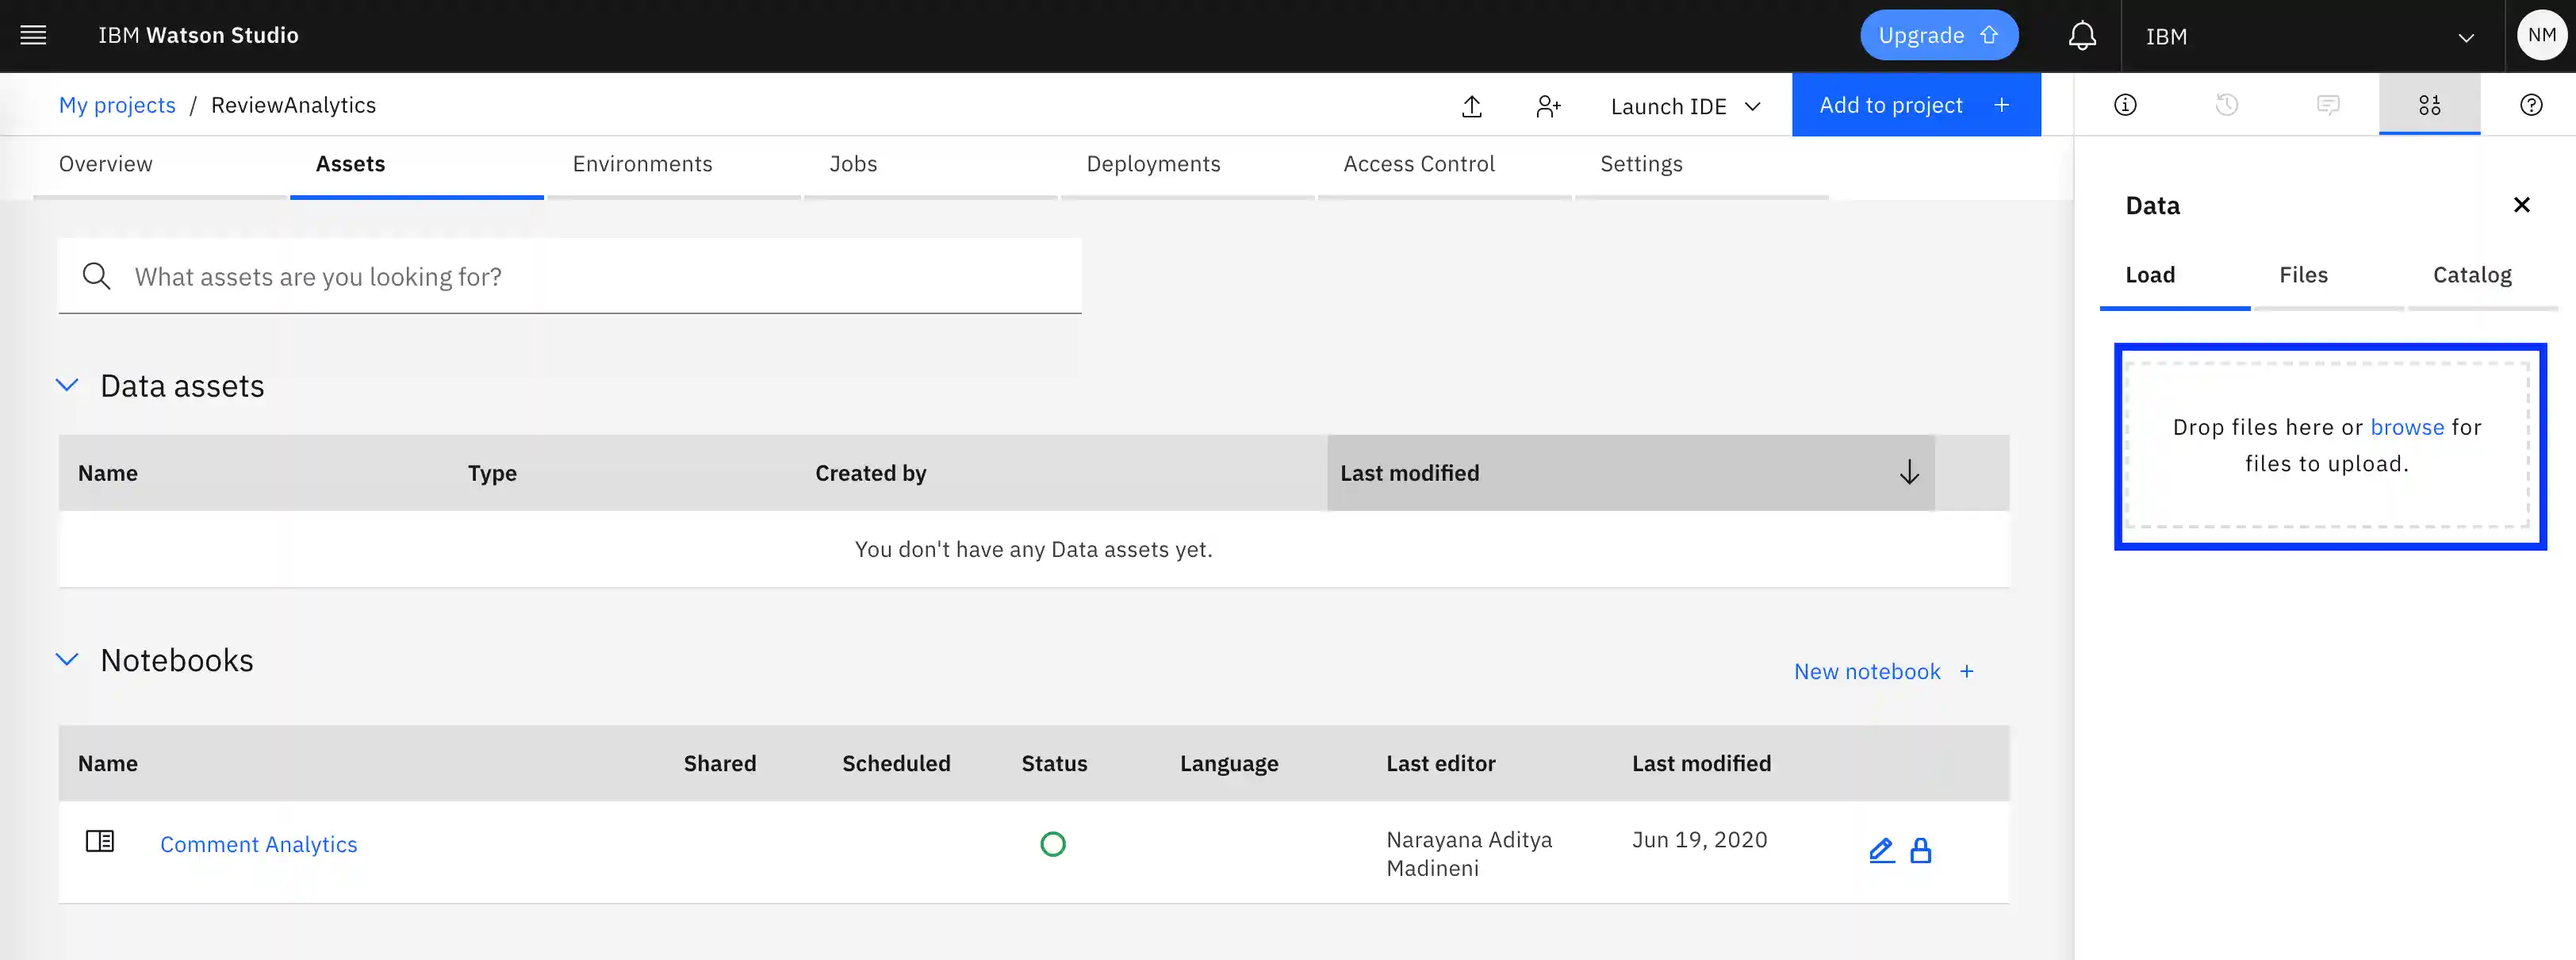This screenshot has height=960, width=2576.
Task: Click the add collaborators icon
Action: pyautogui.click(x=1548, y=106)
